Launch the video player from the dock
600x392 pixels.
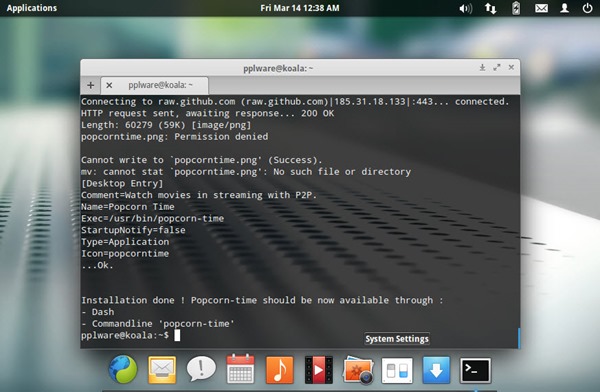tap(318, 370)
